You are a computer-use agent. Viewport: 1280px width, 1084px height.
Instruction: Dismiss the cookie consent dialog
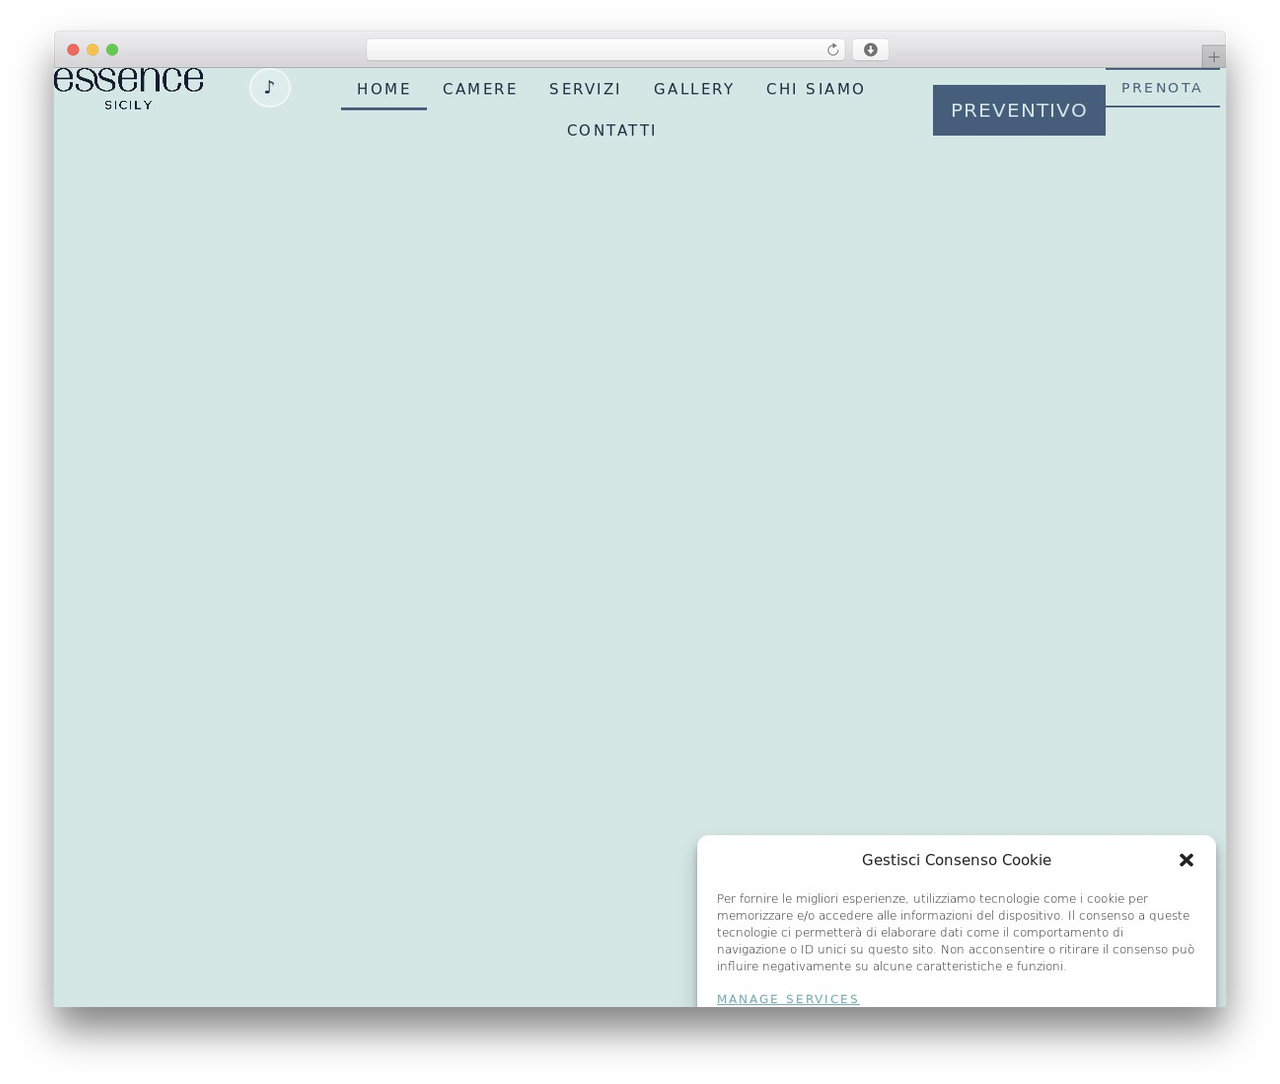tap(1186, 860)
